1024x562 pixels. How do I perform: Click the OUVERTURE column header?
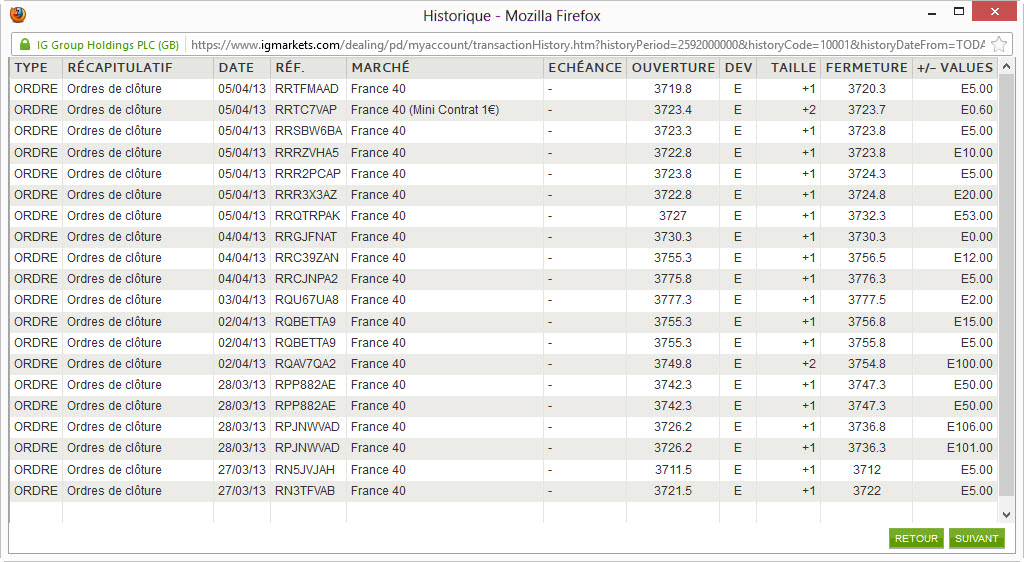tap(673, 67)
